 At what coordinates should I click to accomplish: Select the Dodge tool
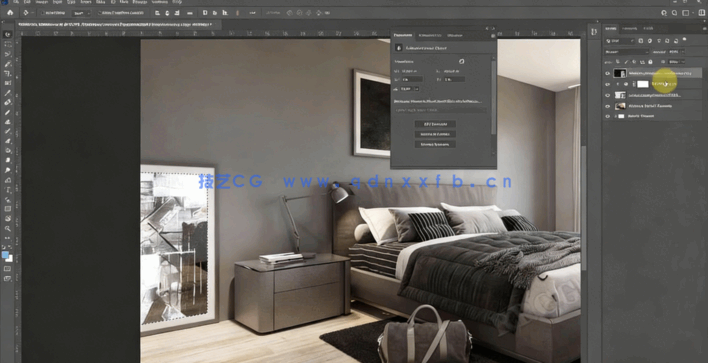(x=8, y=170)
